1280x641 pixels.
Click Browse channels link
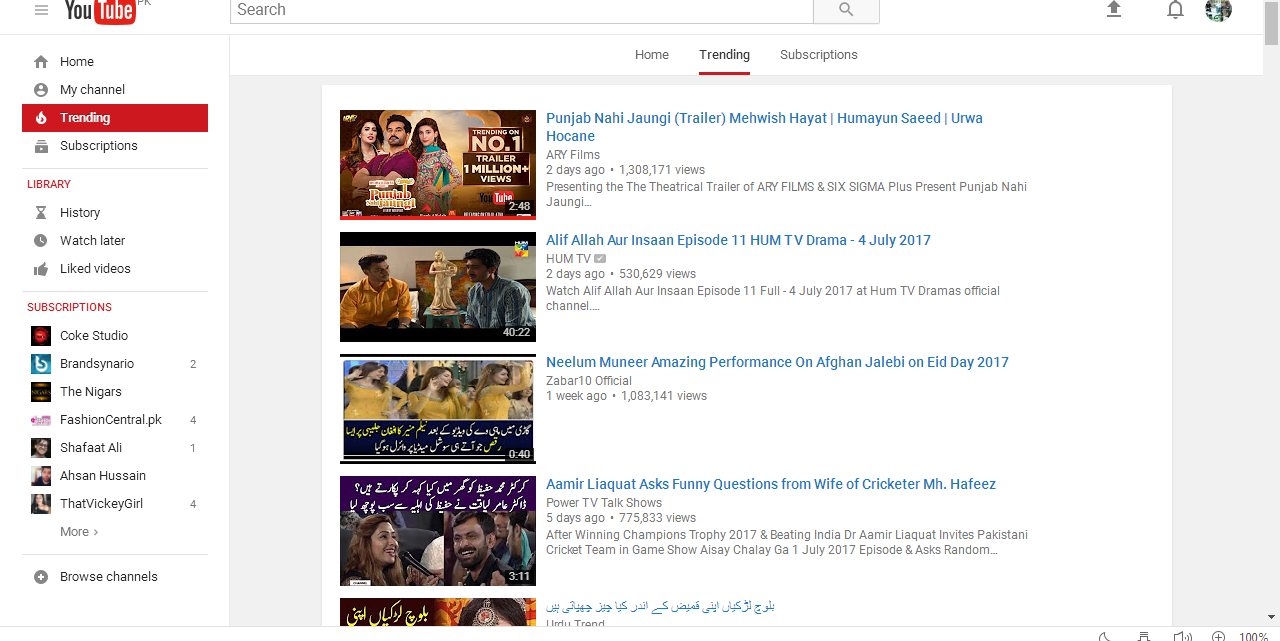(x=109, y=577)
